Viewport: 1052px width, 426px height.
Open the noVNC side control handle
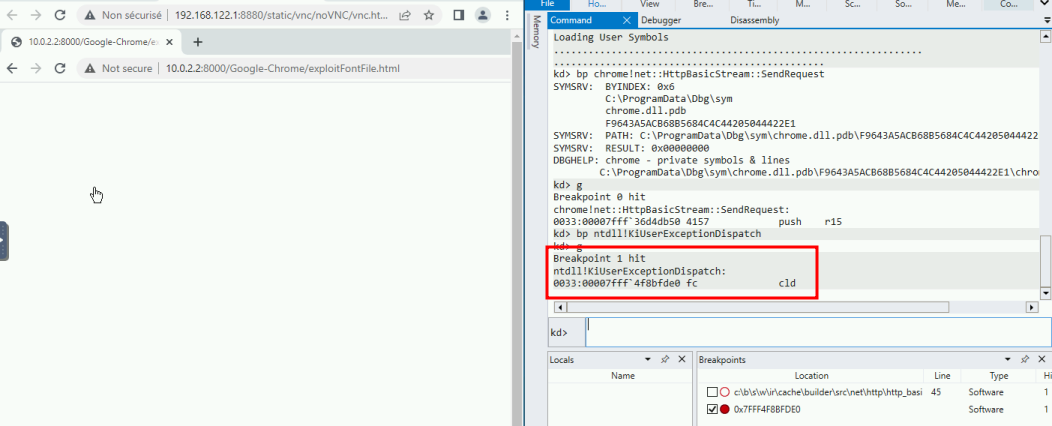click(x=3, y=240)
